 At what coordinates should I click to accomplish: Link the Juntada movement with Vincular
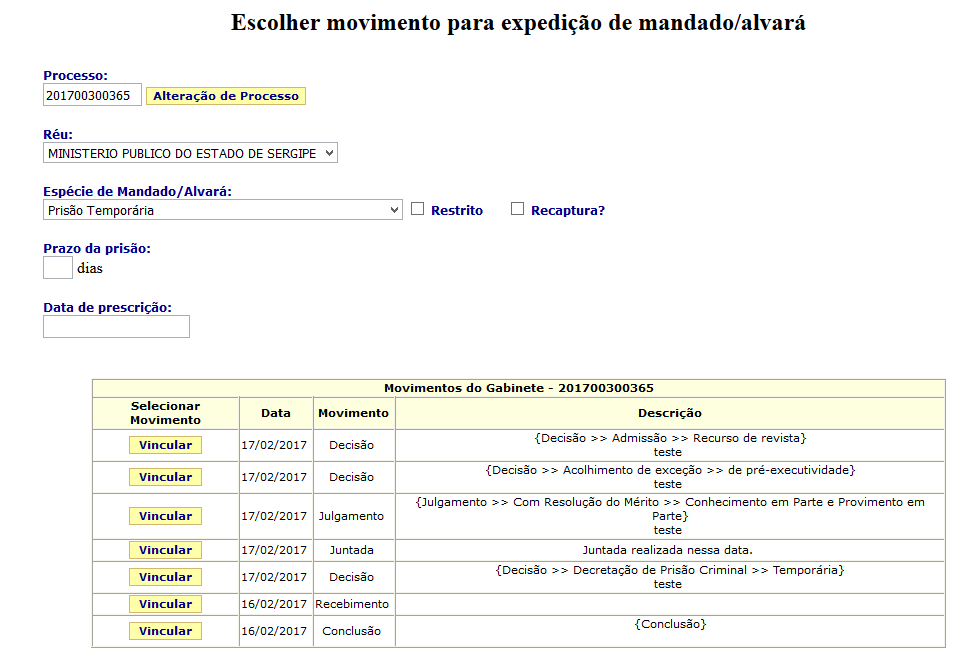[x=165, y=550]
